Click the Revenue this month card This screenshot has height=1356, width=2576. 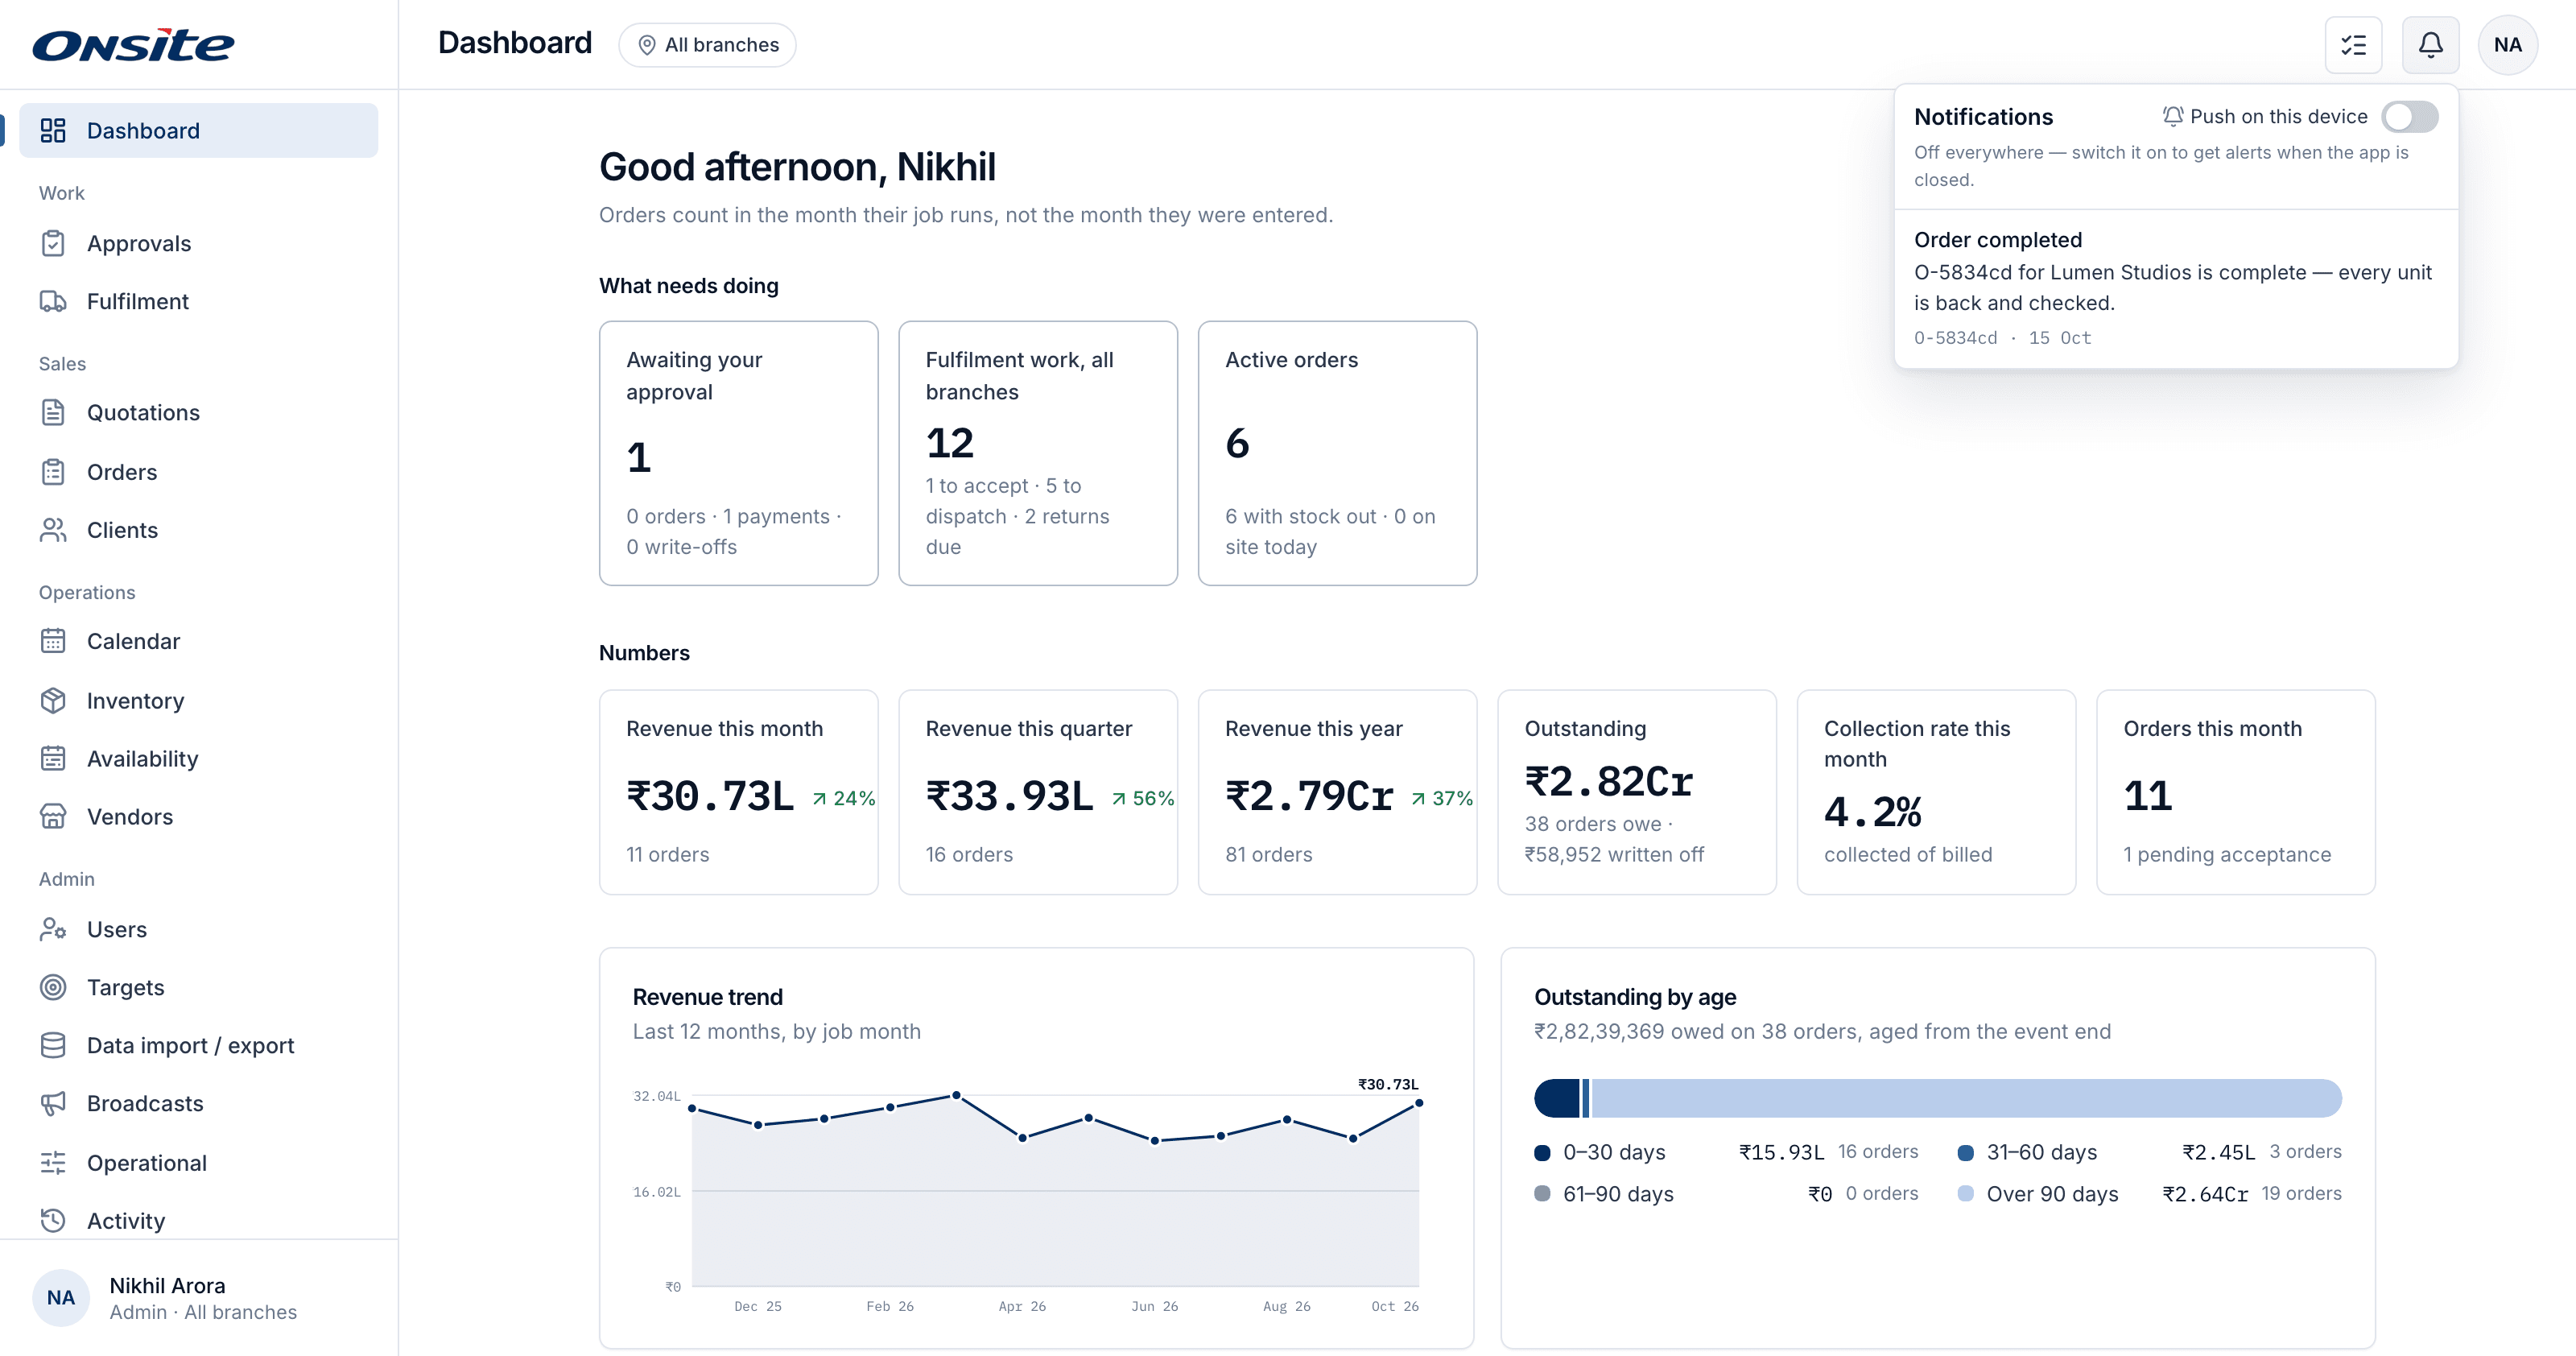[738, 792]
